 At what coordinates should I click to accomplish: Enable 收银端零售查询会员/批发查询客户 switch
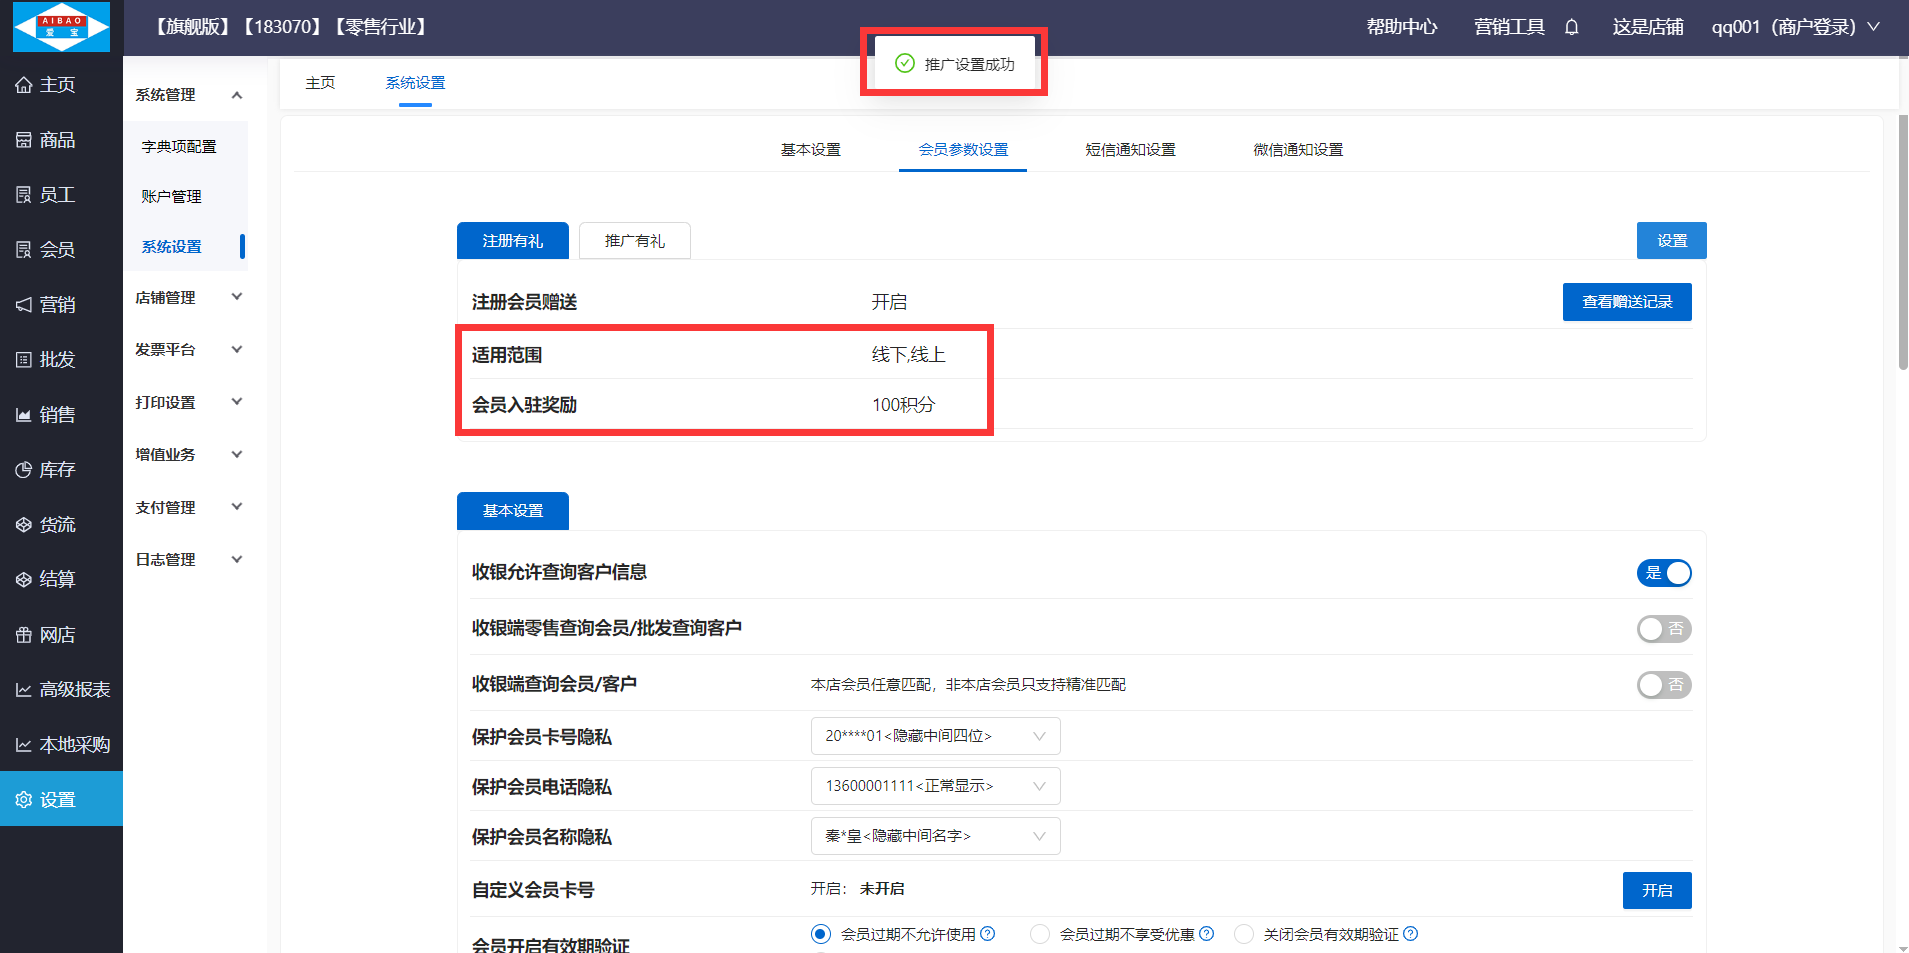[x=1664, y=629]
